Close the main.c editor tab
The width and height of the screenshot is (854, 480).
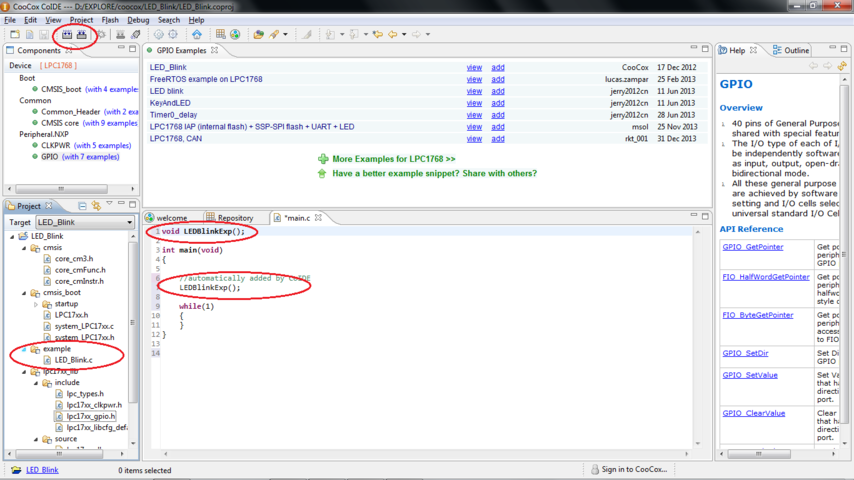pos(318,217)
